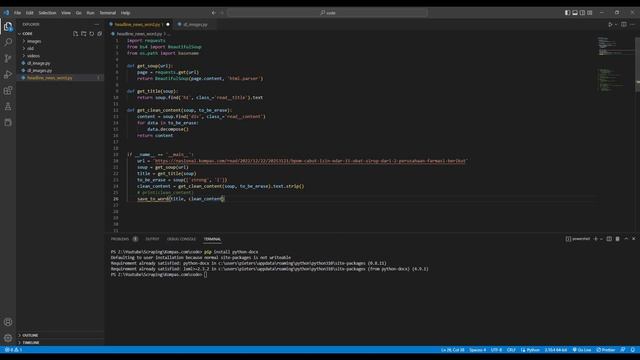Toggle primary side bar layout icon
The height and width of the screenshot is (360, 640).
(x=567, y=13)
